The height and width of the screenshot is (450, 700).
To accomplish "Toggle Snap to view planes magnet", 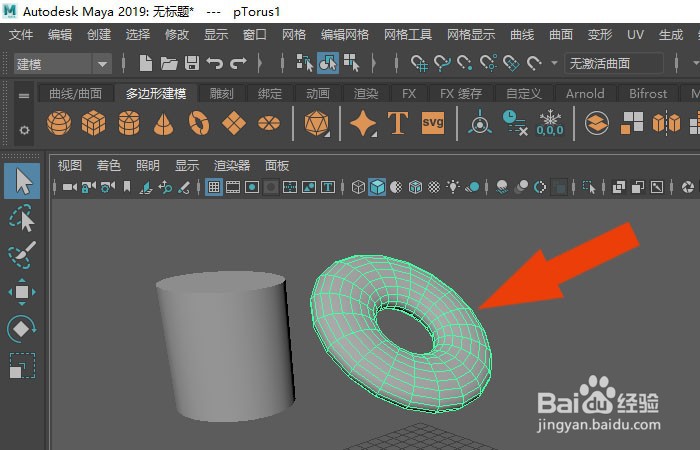I will (511, 63).
